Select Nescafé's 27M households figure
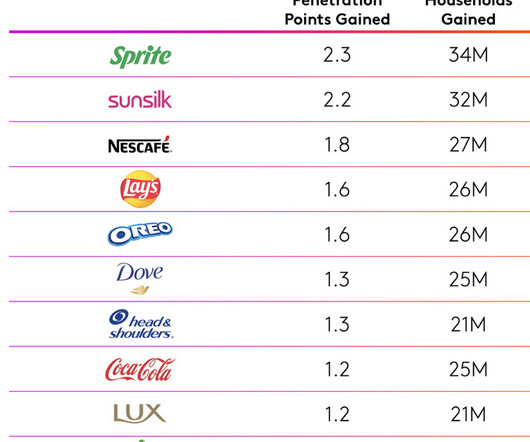The width and height of the screenshot is (530, 442). [468, 145]
